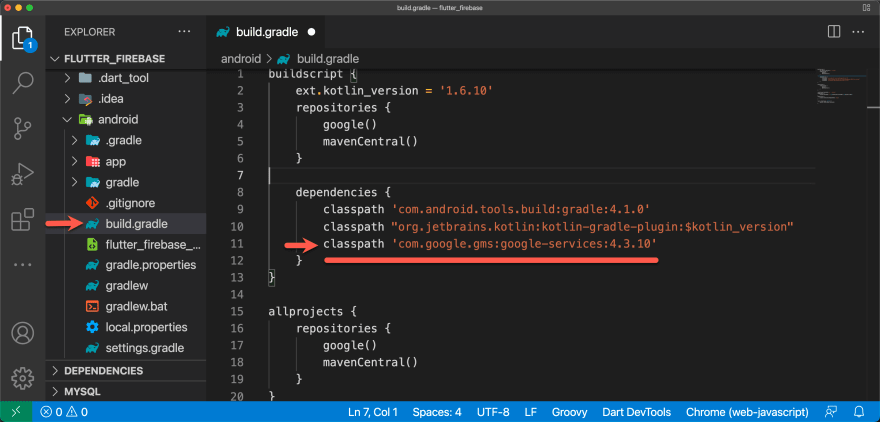The width and height of the screenshot is (880, 422).
Task: Open Explorer views and more actions menu
Action: point(184,32)
